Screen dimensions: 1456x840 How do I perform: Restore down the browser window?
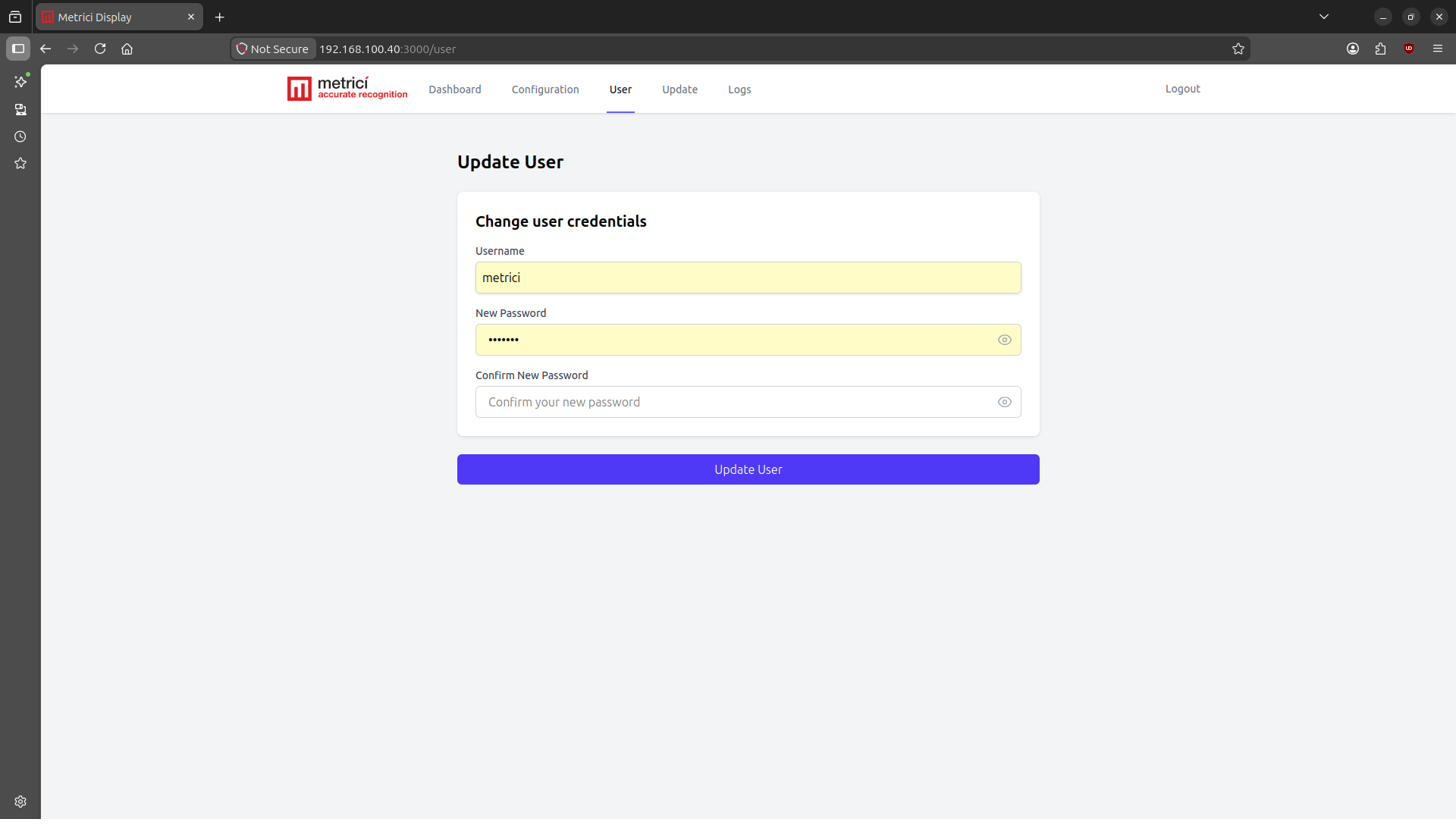(x=1411, y=17)
